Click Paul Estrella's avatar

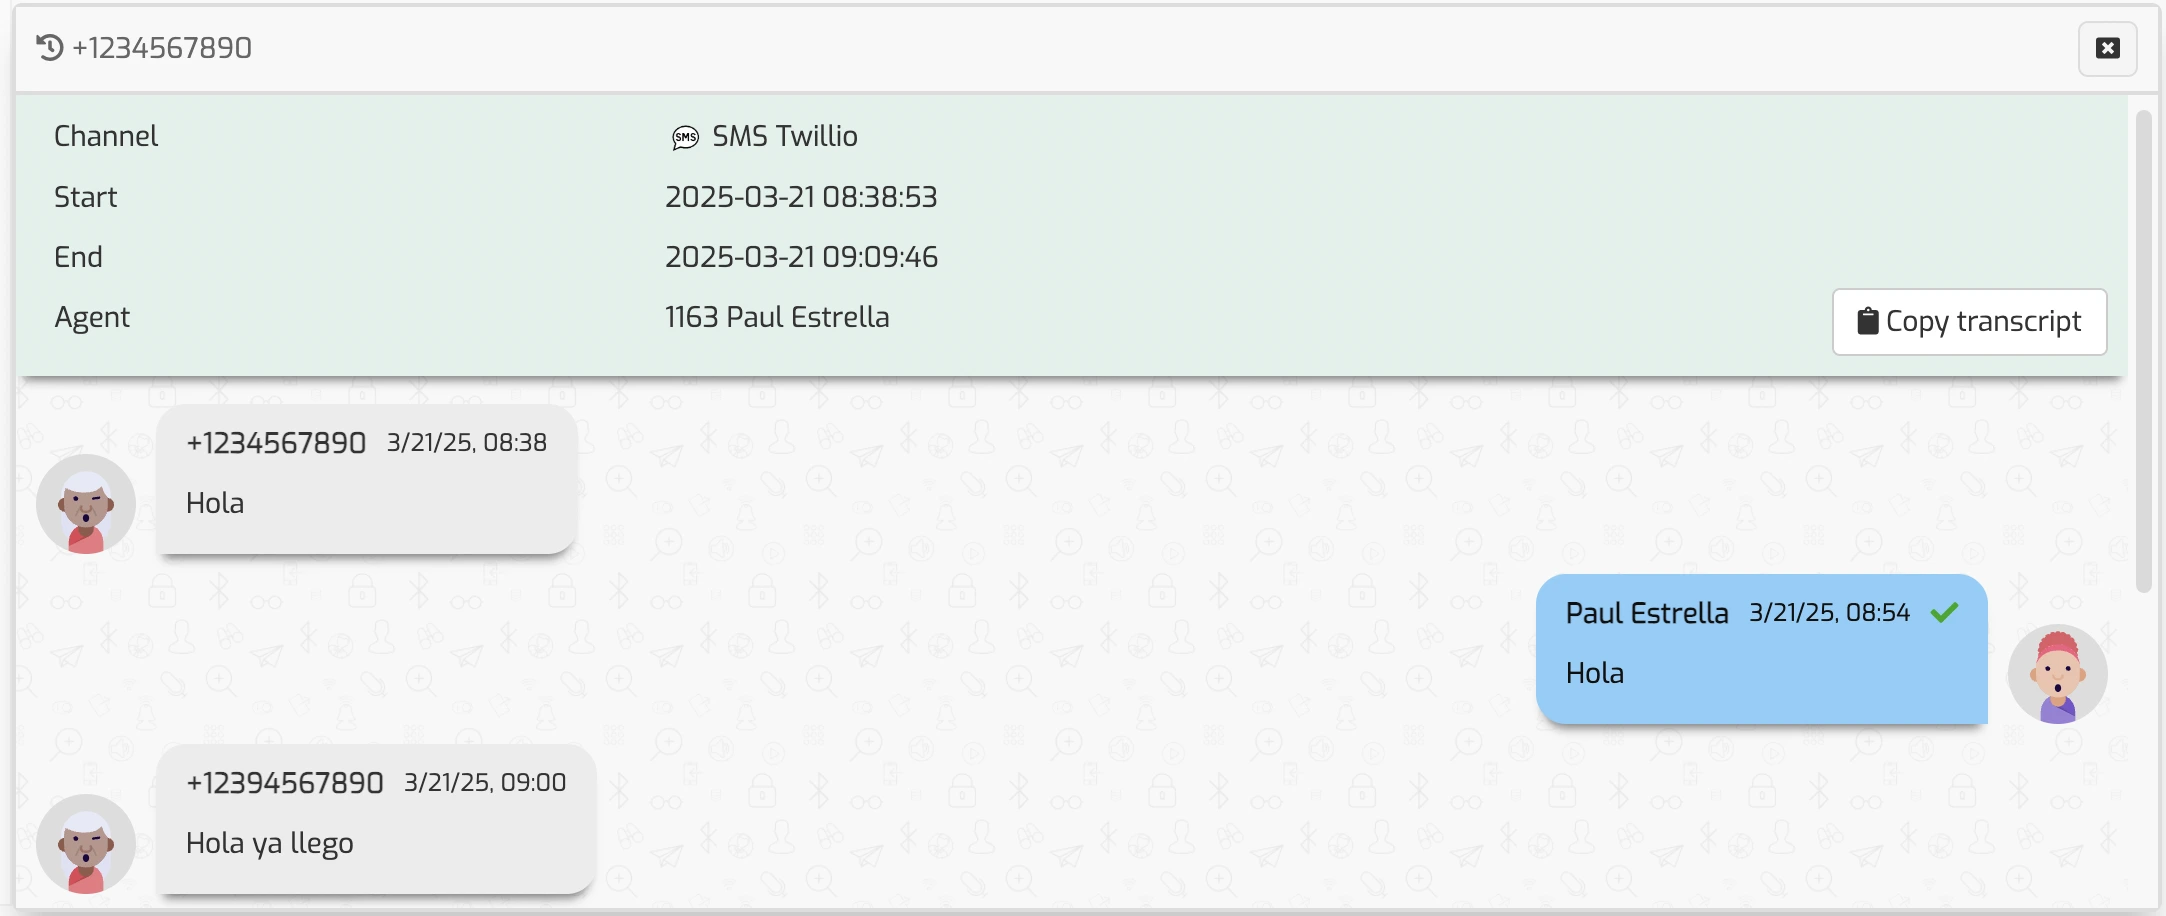click(x=2058, y=674)
